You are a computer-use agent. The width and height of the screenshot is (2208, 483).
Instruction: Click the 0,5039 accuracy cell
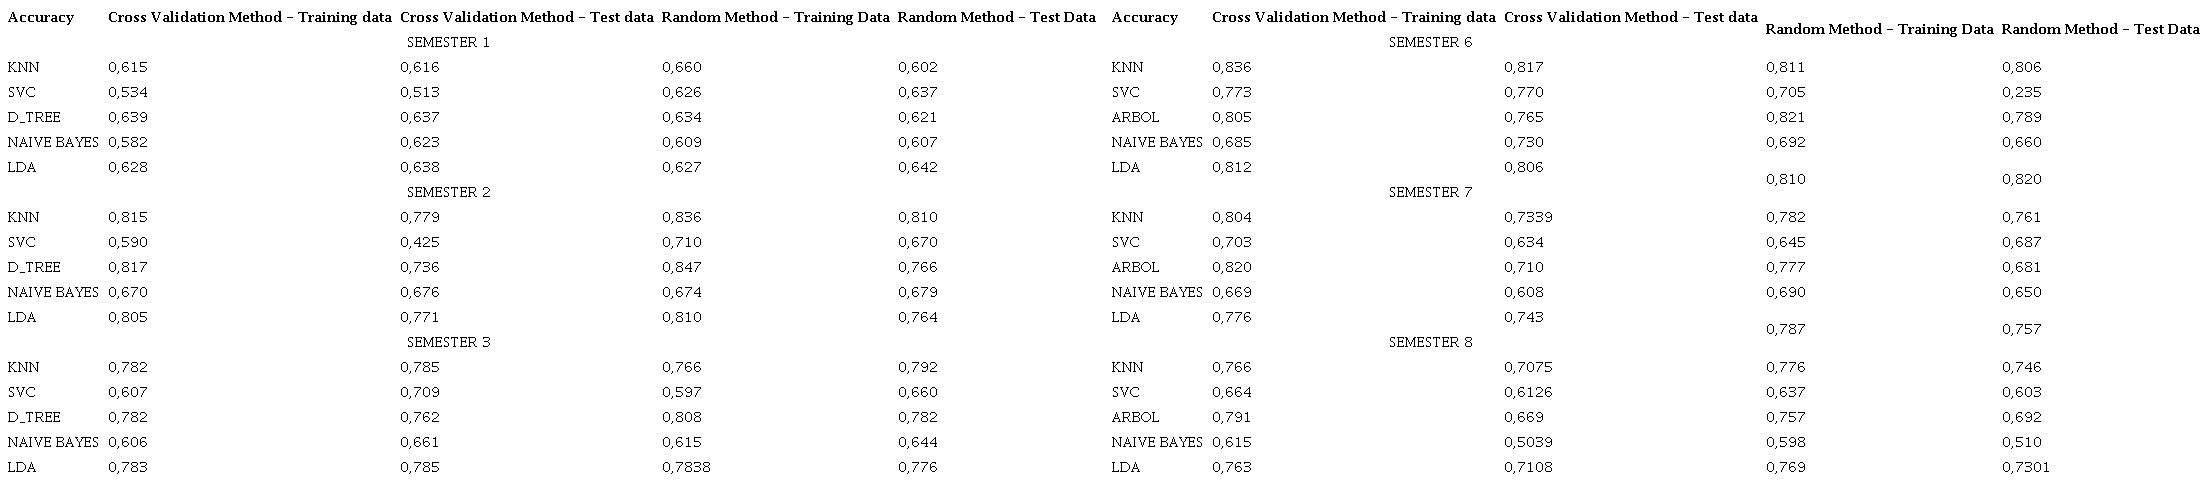click(1528, 443)
